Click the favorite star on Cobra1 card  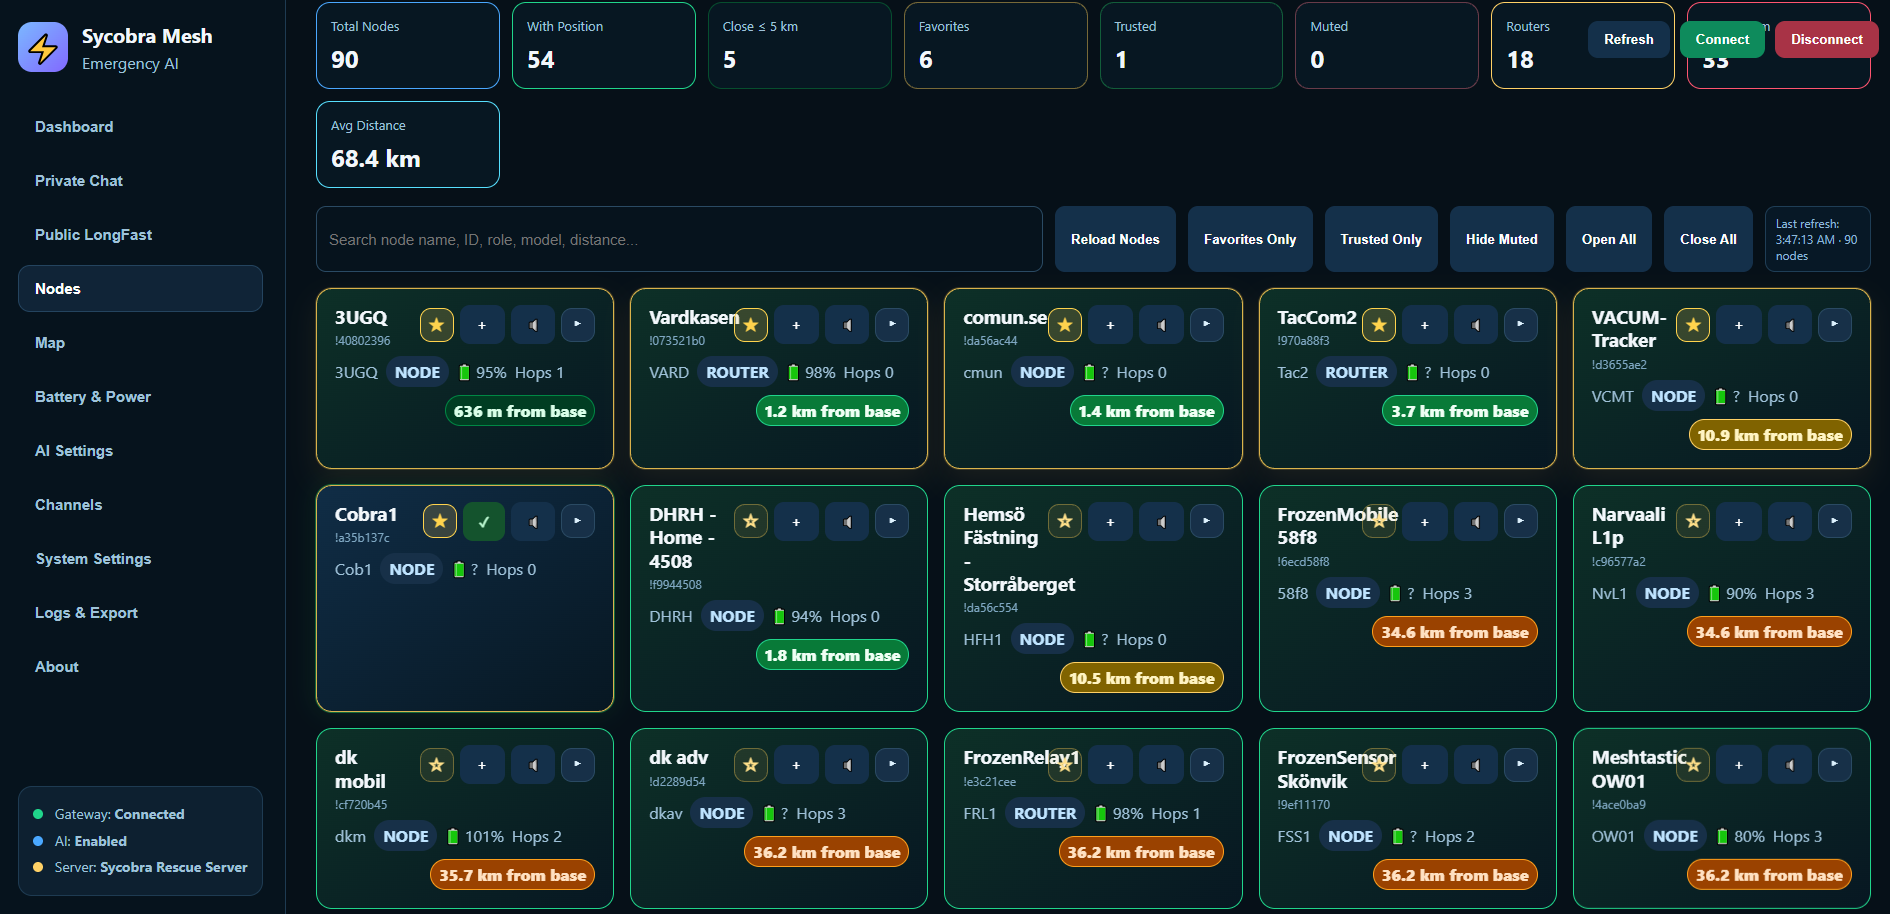(x=440, y=521)
